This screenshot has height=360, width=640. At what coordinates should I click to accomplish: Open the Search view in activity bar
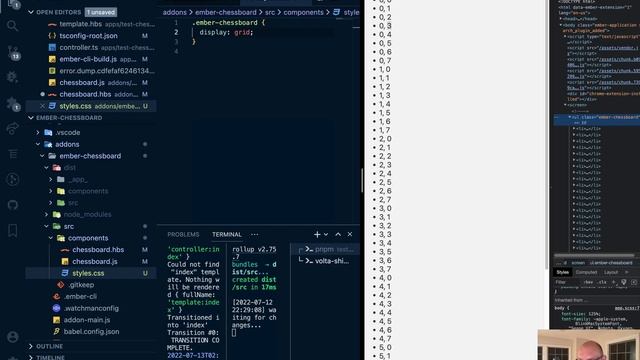[x=12, y=26]
